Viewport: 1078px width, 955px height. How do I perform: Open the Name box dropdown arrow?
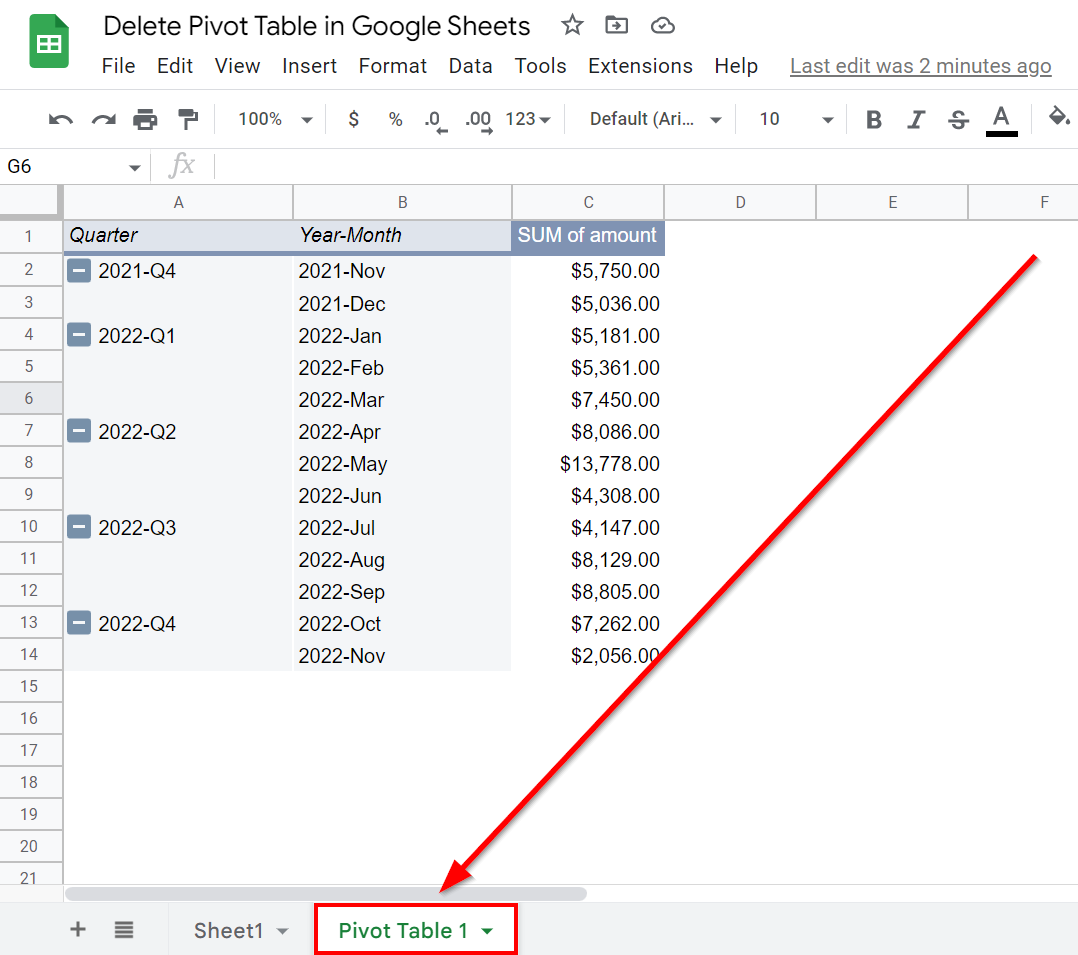tap(134, 167)
